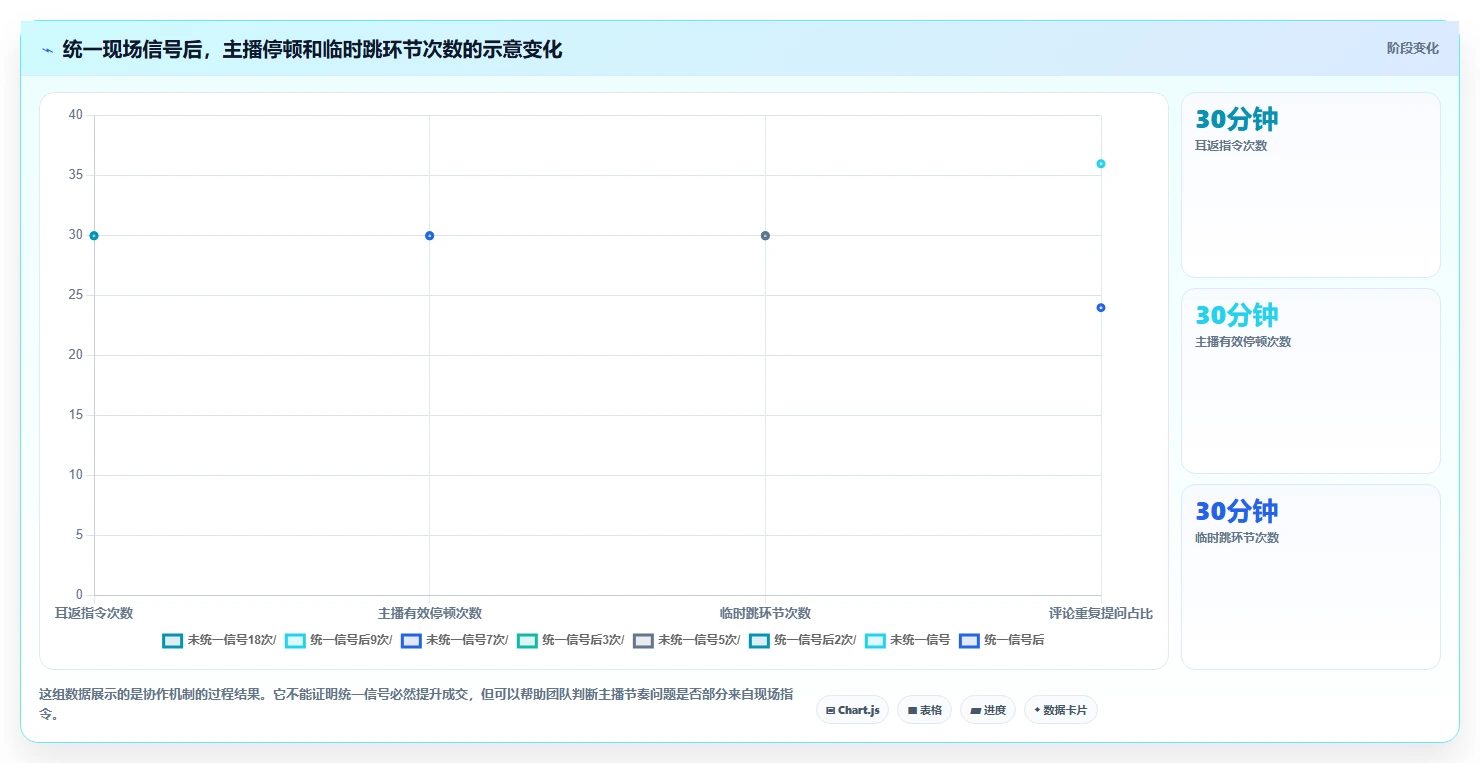Select the 数据卡片 chip
The image size is (1480, 763).
[x=1060, y=710]
